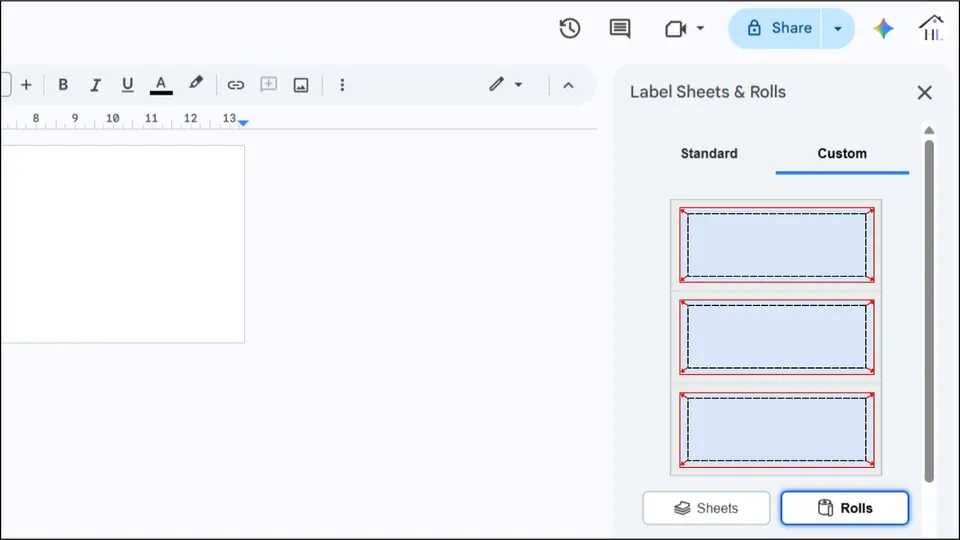960x540 pixels.
Task: Add a comment toolbar icon
Action: (268, 84)
